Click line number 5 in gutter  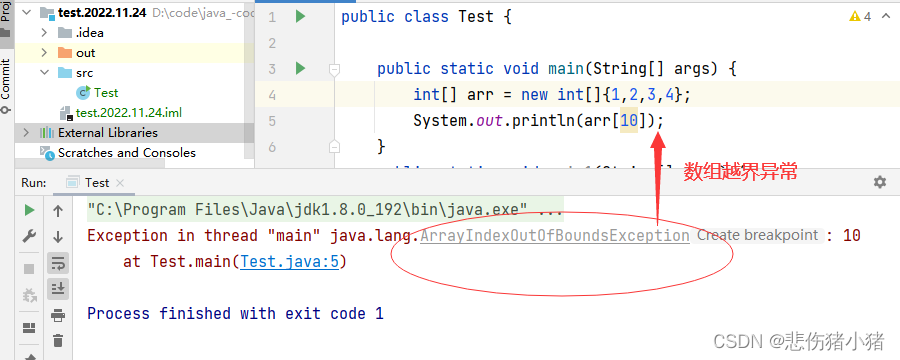[x=271, y=121]
